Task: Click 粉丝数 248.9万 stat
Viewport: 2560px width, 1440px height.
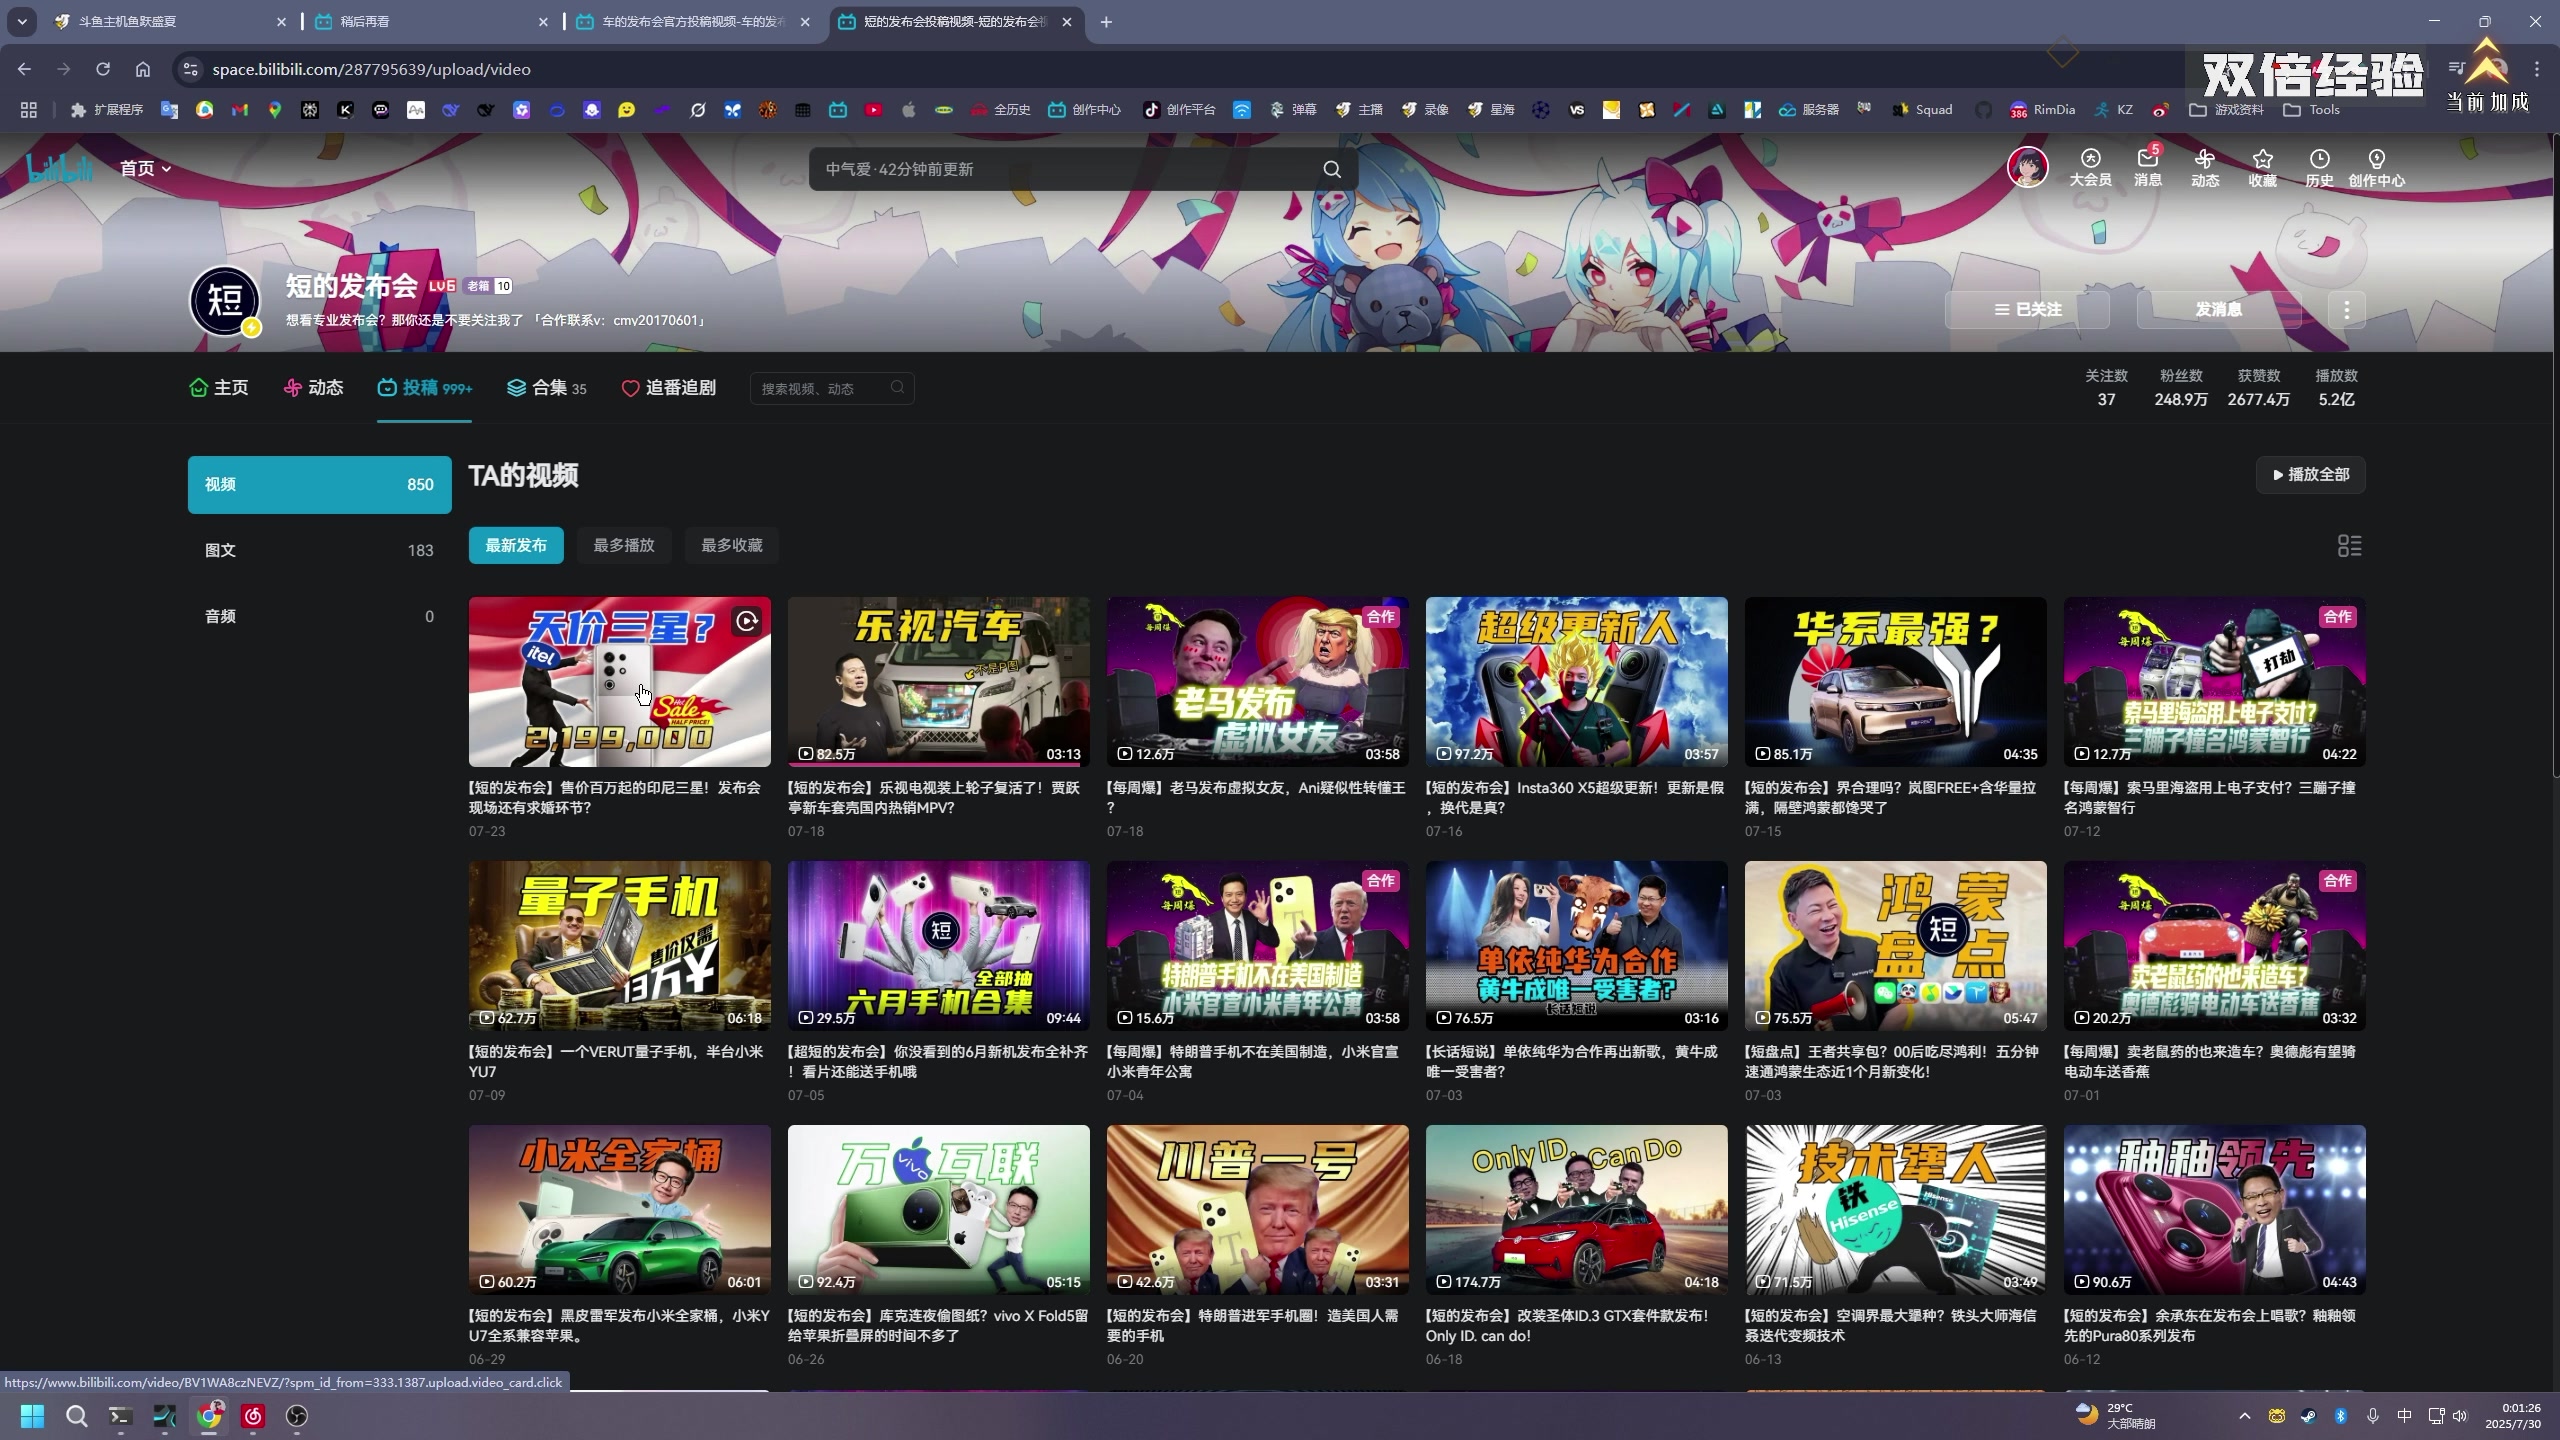Action: 2181,388
